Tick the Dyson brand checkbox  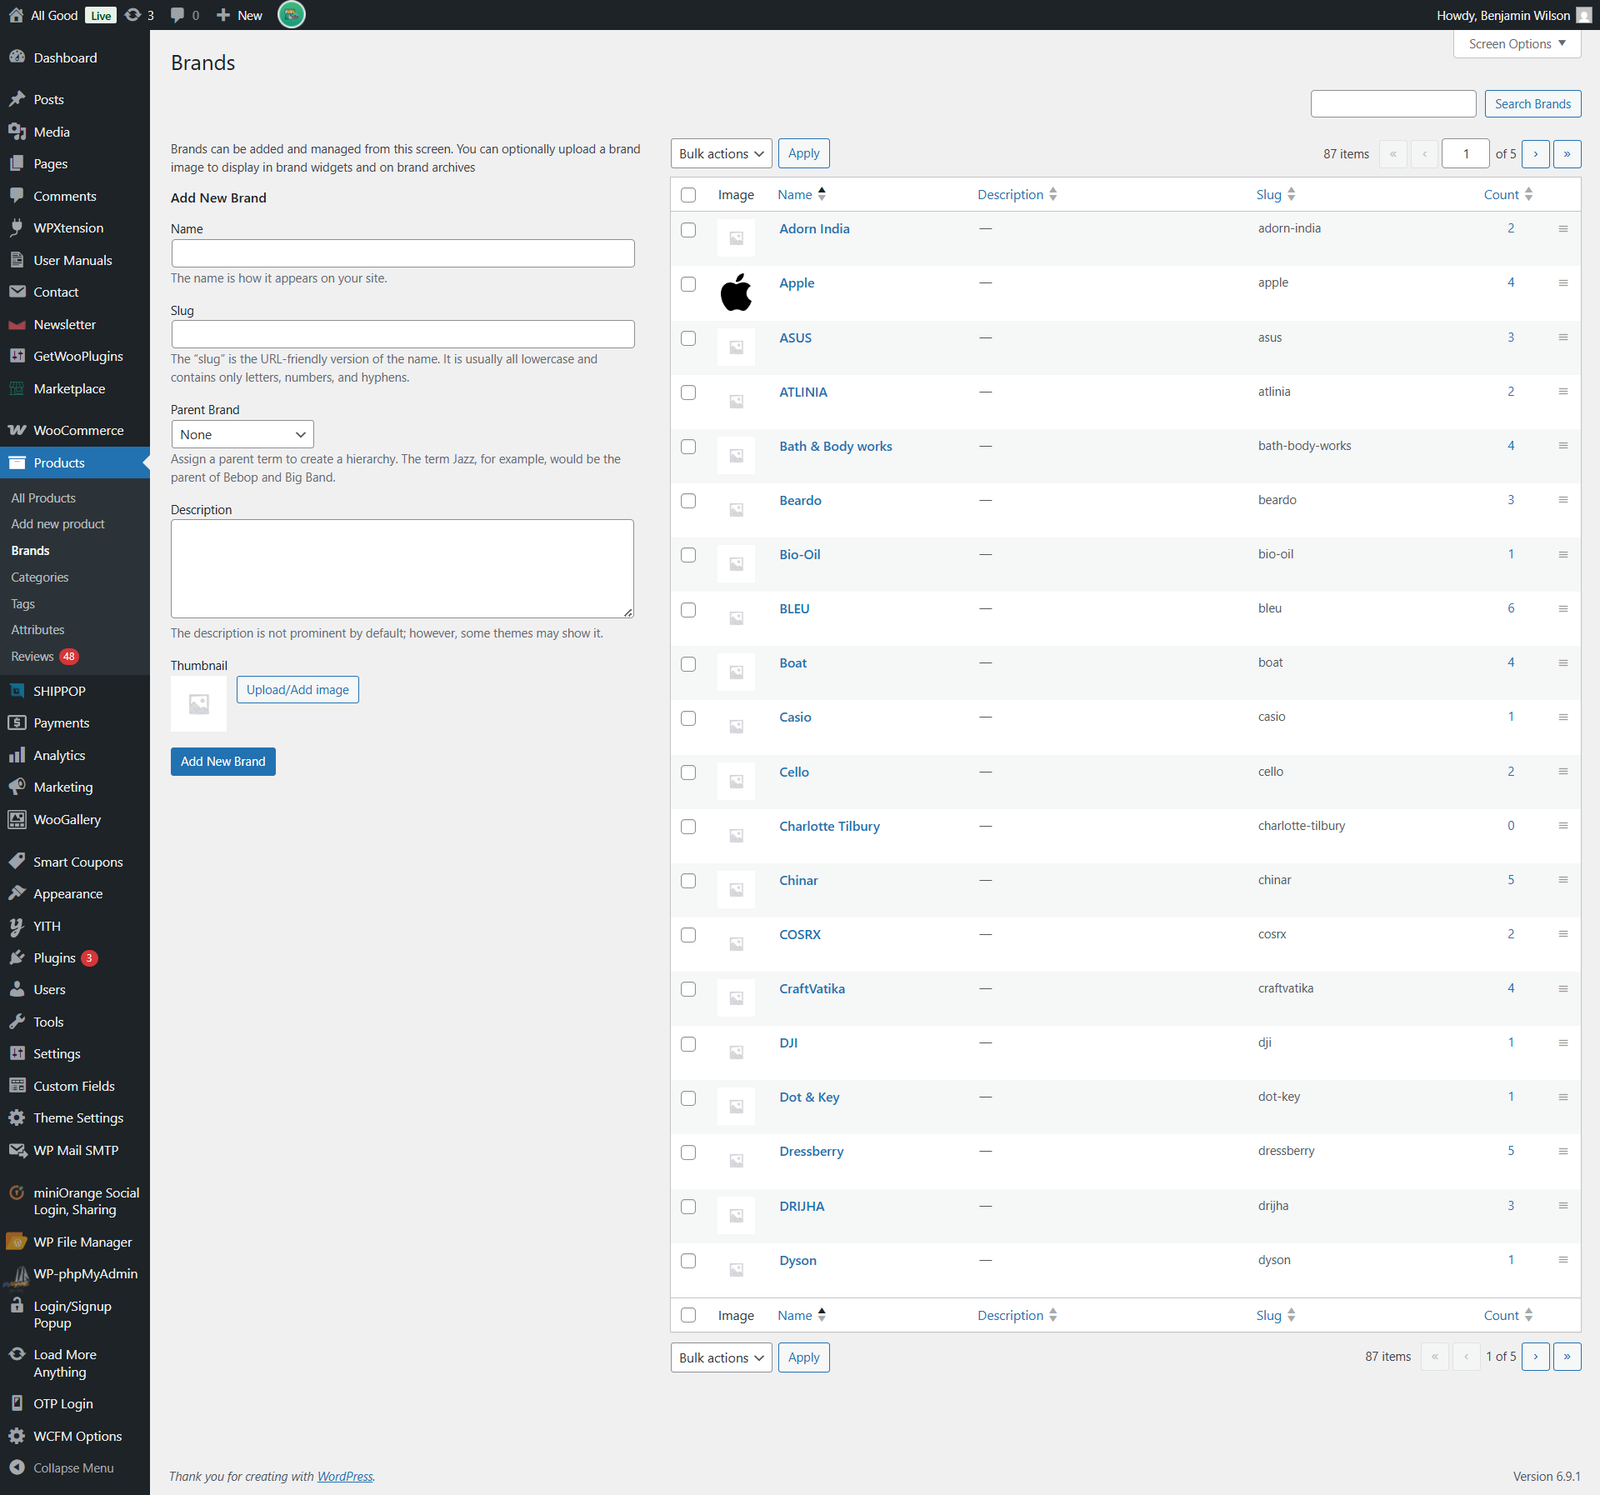click(688, 1261)
